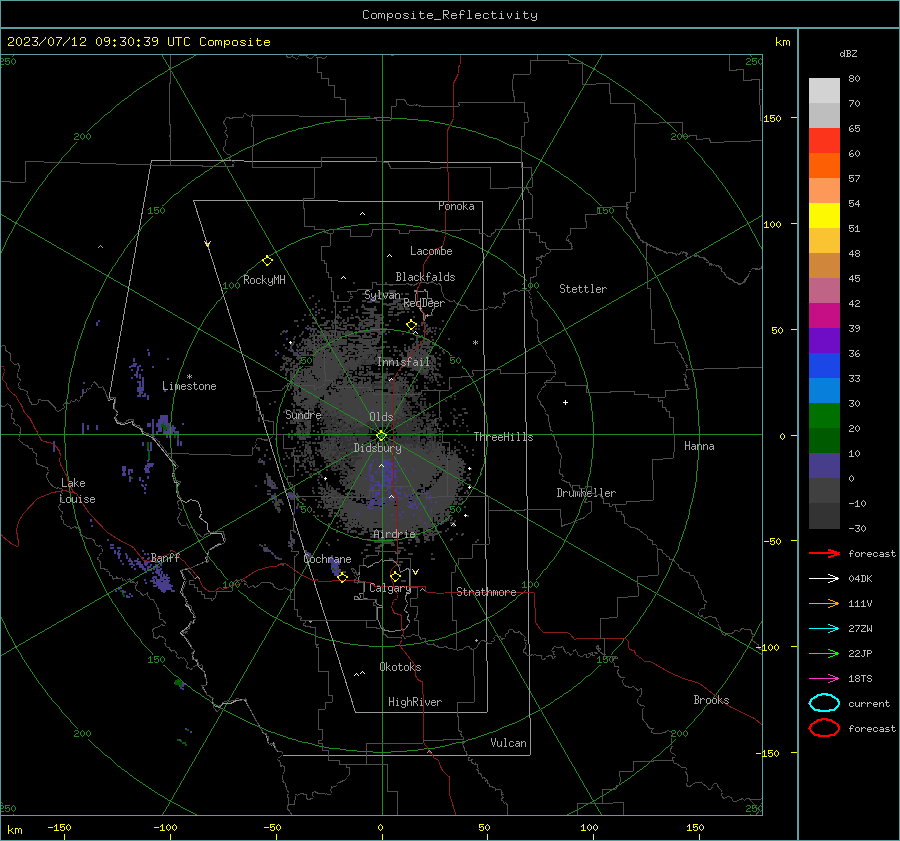Click the 150 value on right axis
Screen dimensions: 900x841
point(773,118)
